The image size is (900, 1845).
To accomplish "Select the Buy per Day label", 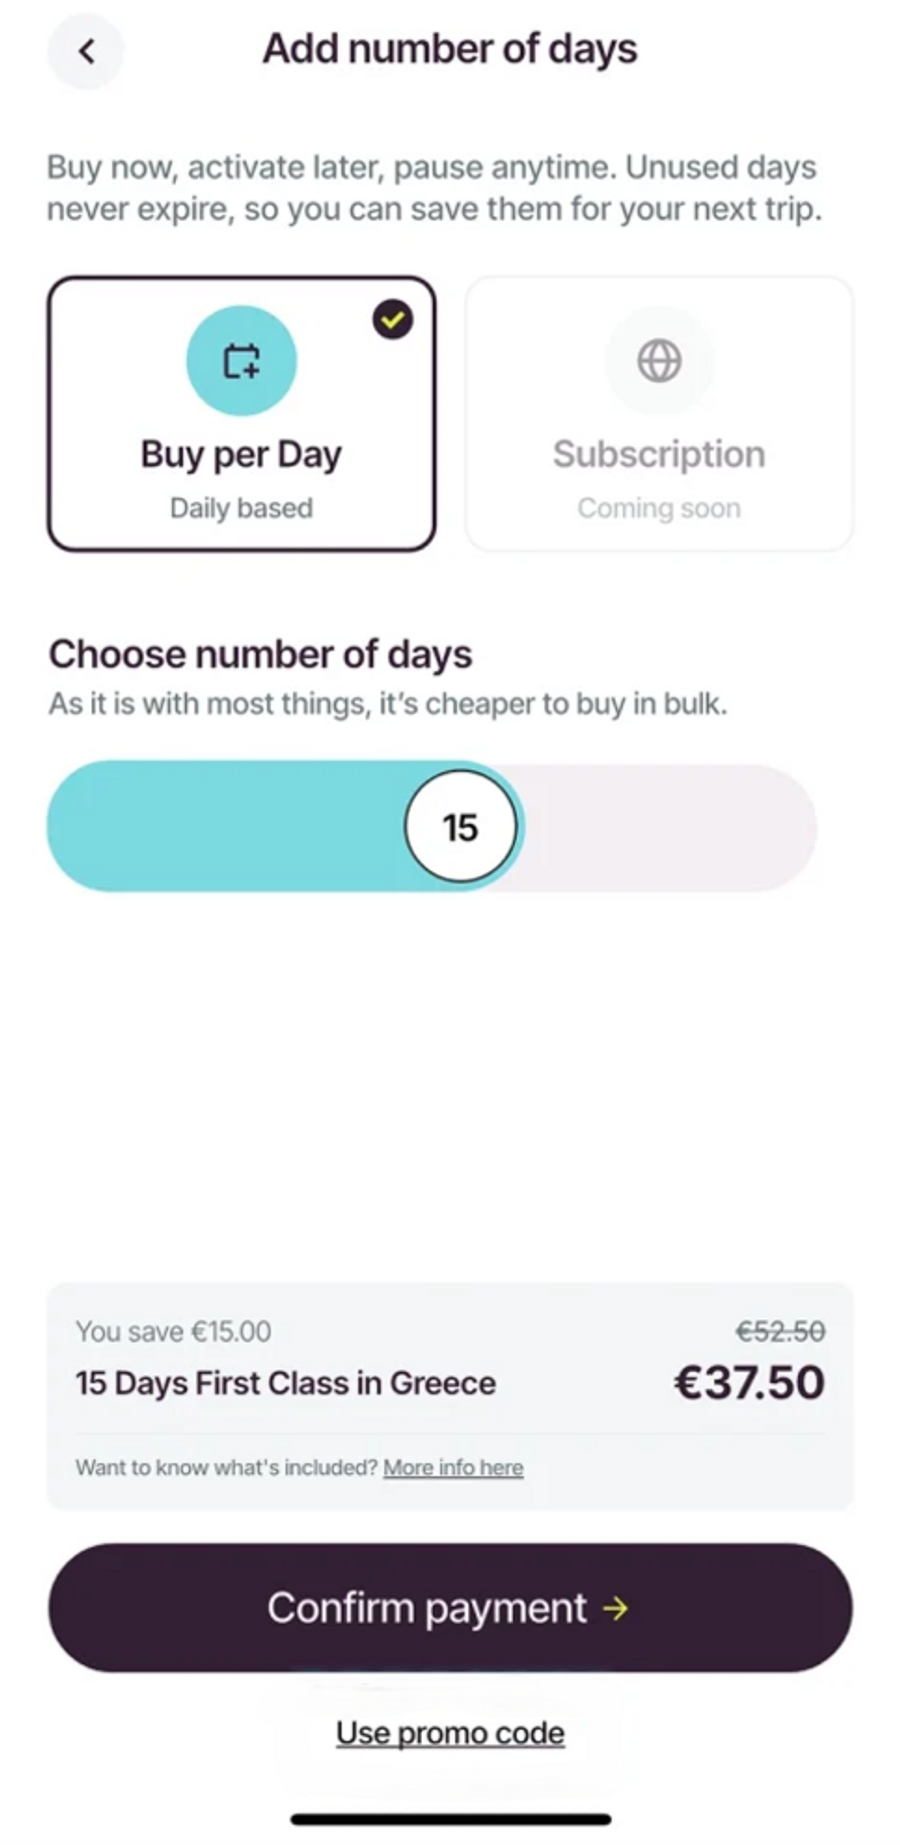I will point(241,455).
